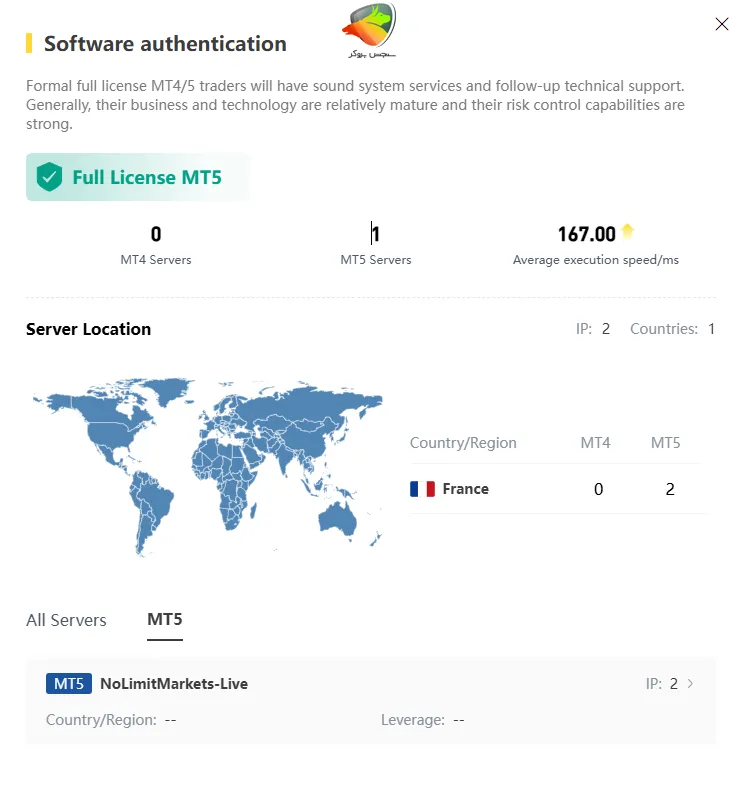
Task: Expand NoLimitMarkets-Live server IP chevron
Action: pos(690,684)
